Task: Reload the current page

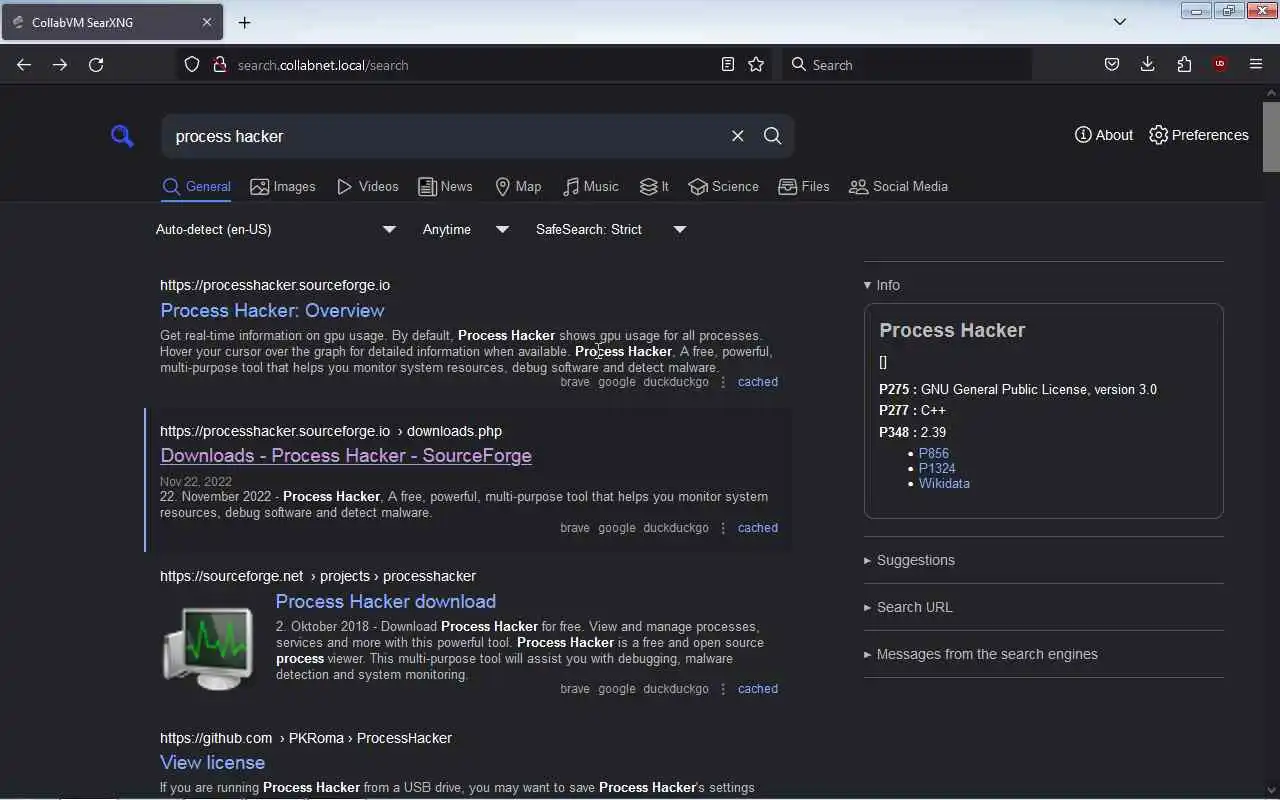Action: pyautogui.click(x=96, y=65)
